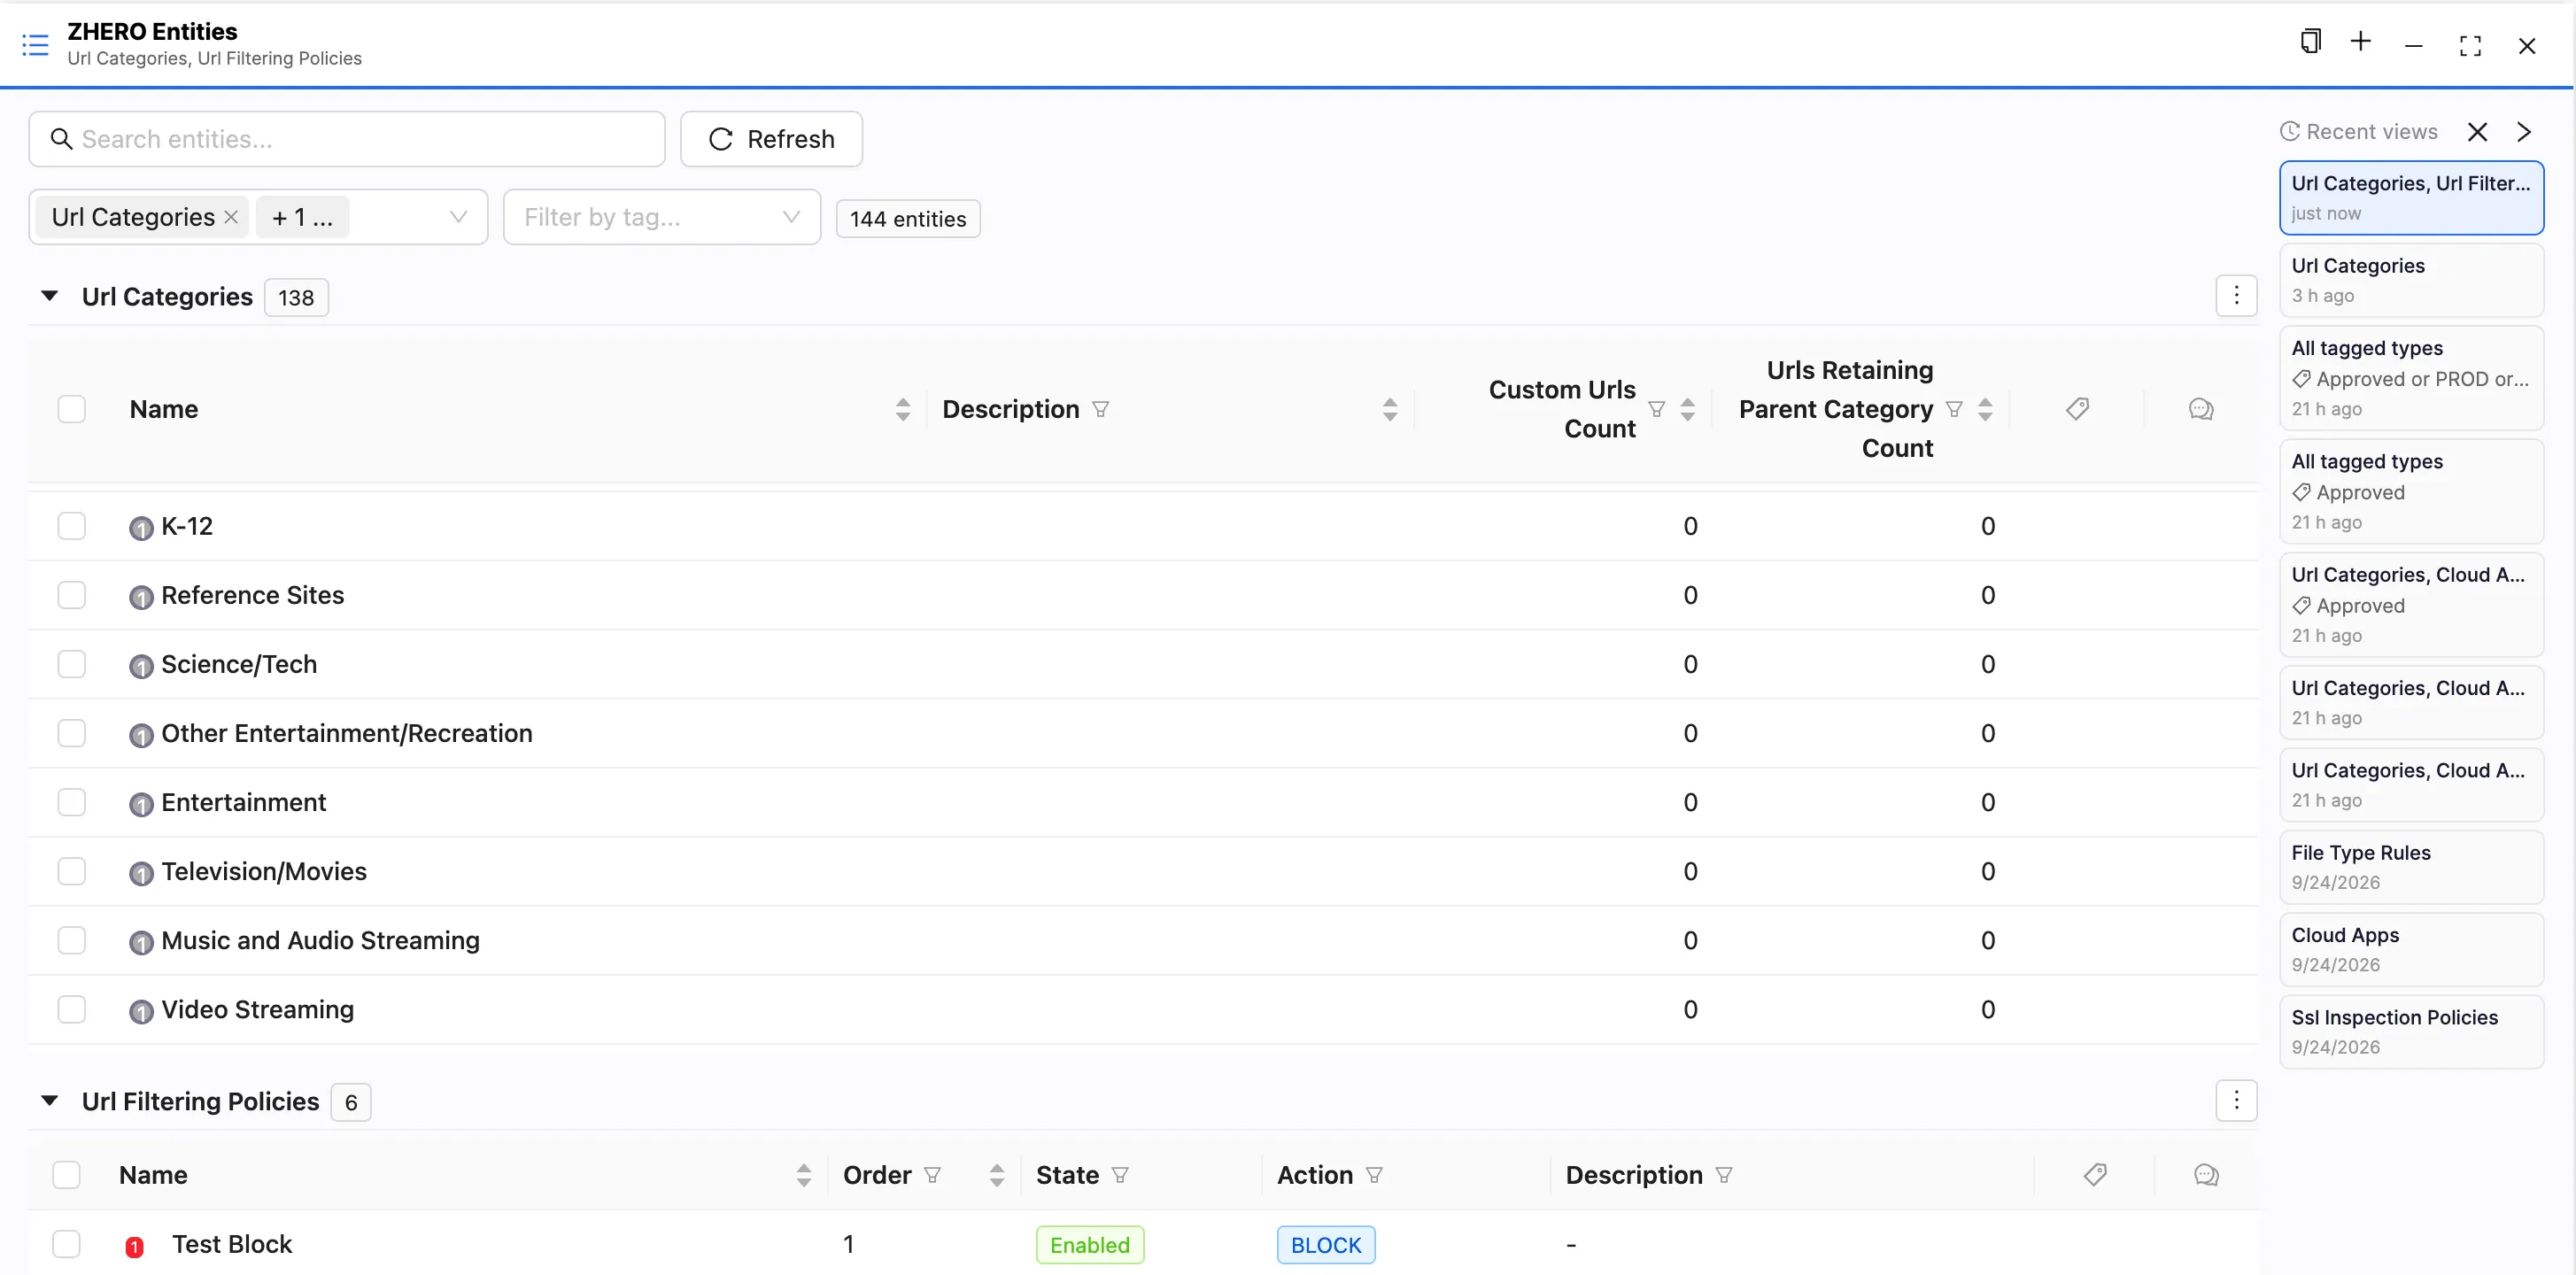Click the Refresh button
Screen dimensions: 2576x1275
pos(771,139)
